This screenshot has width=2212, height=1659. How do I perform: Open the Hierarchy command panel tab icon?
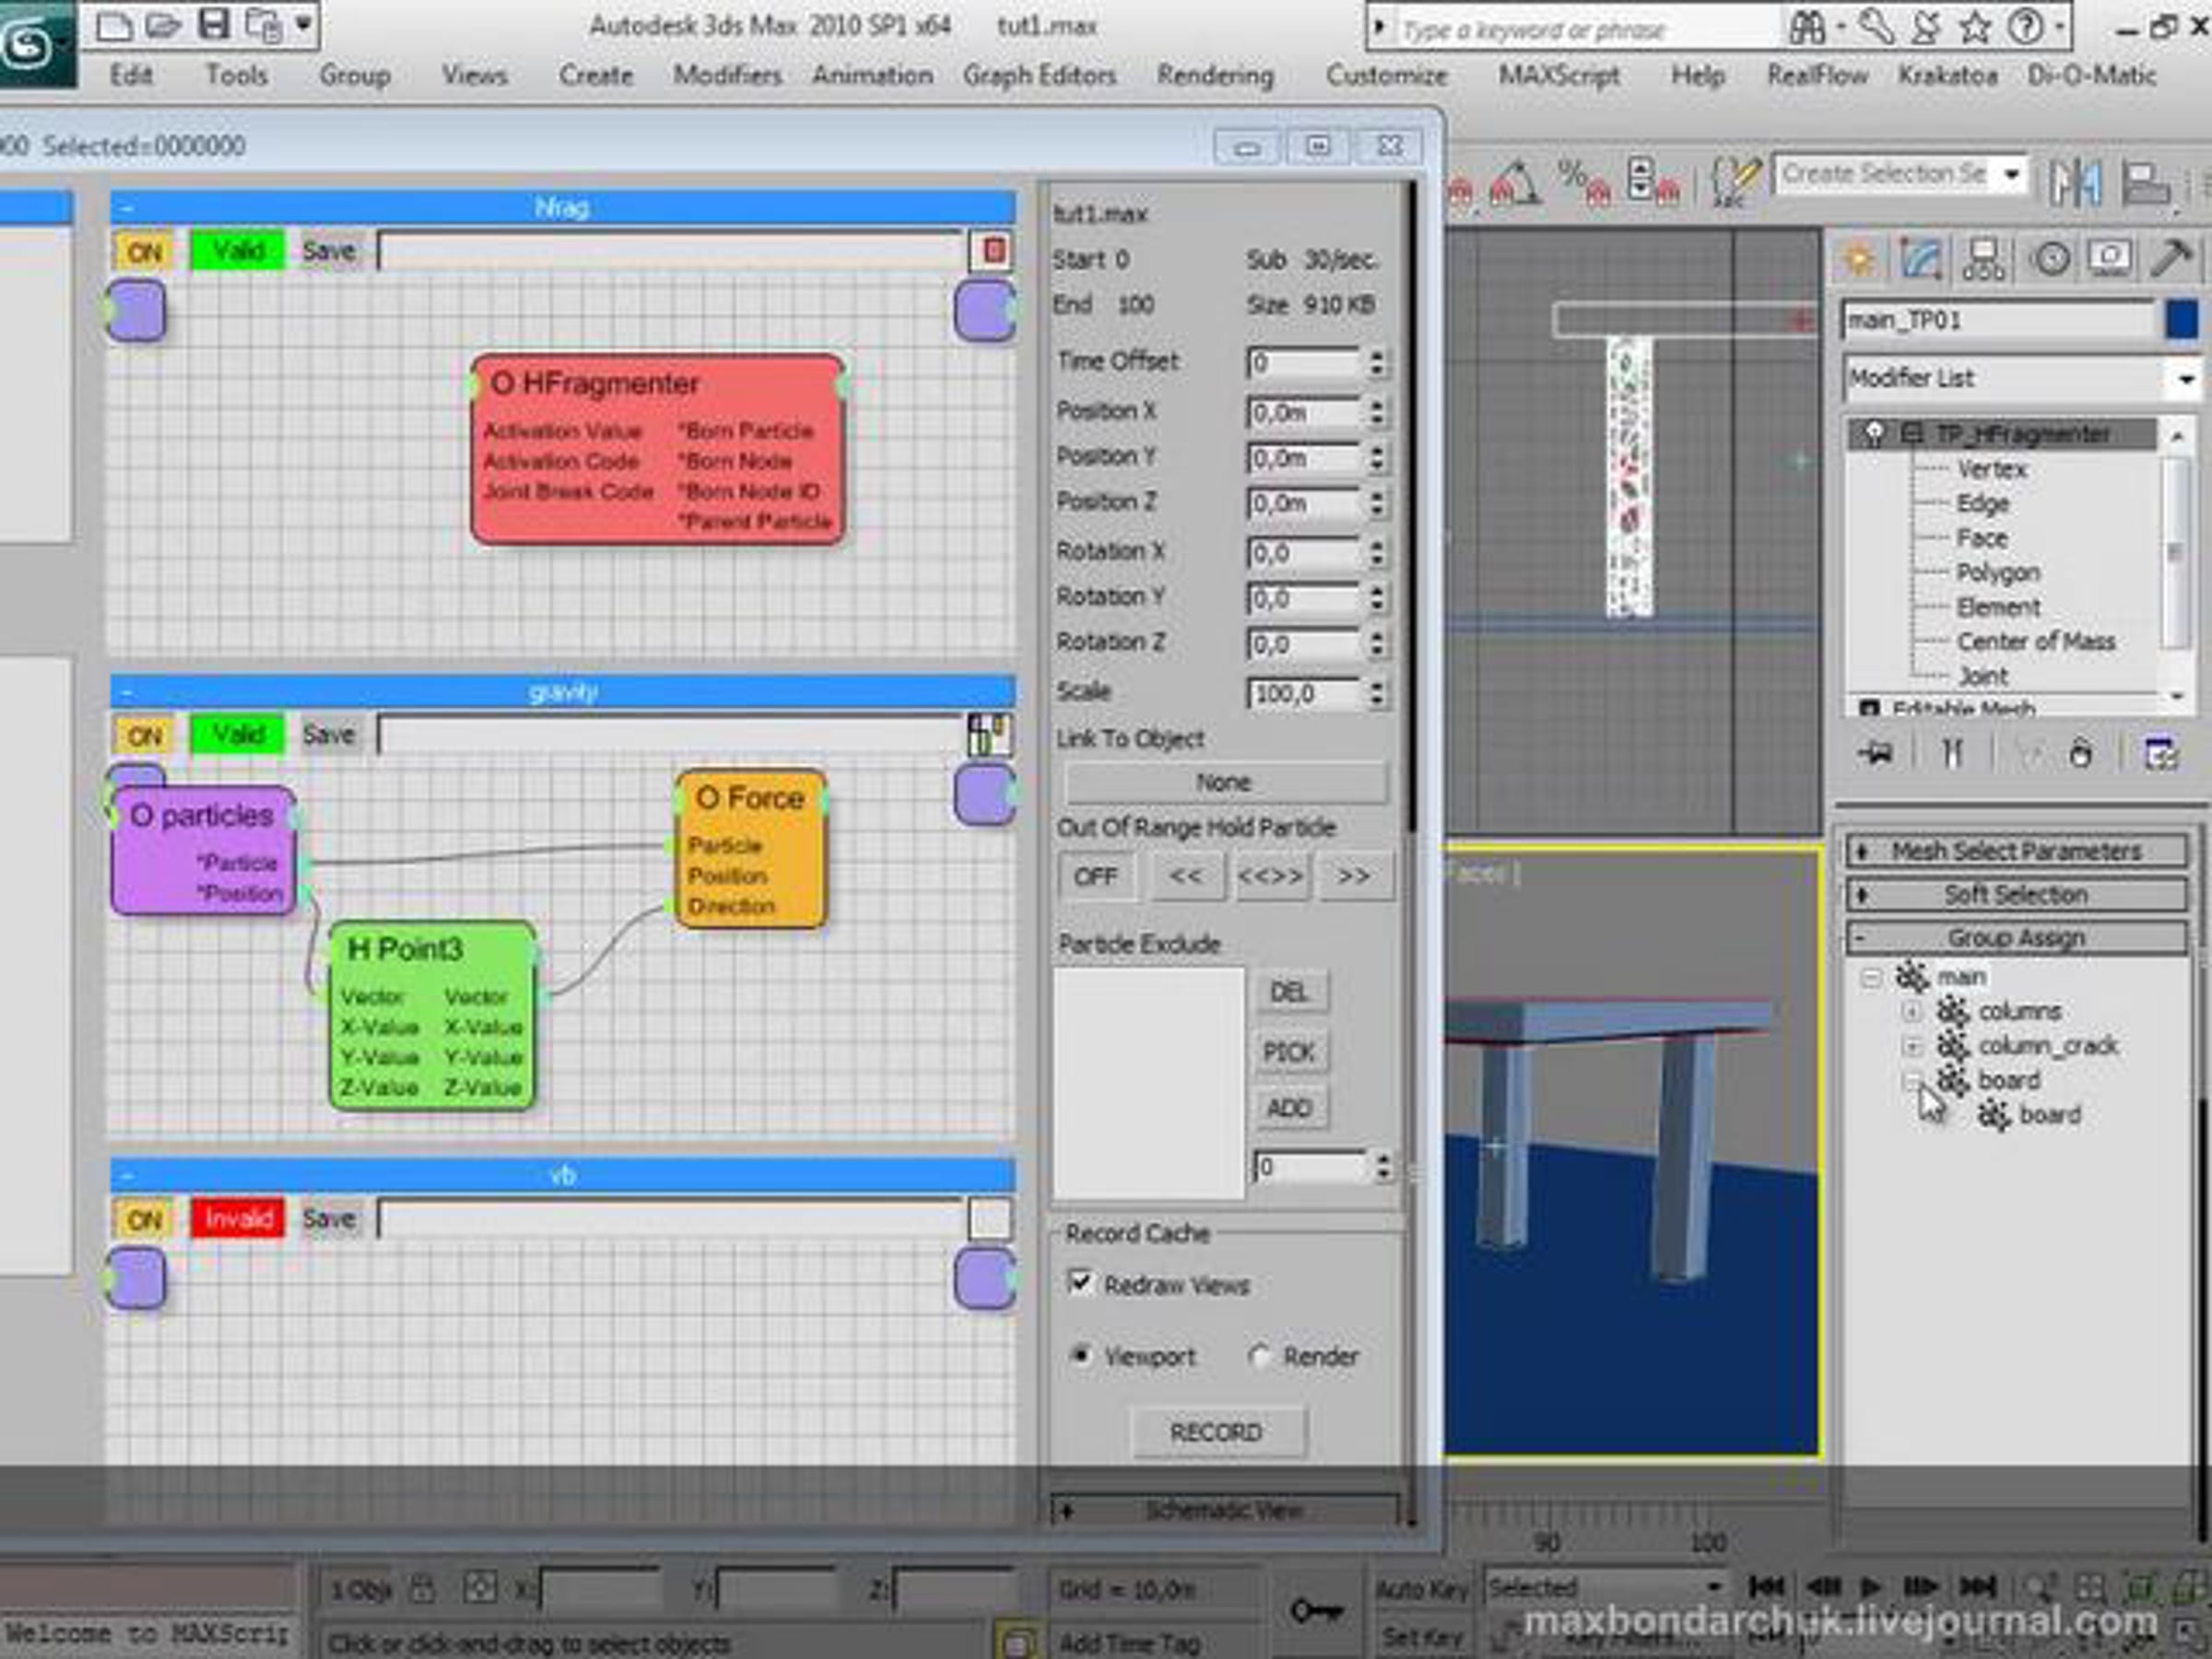click(1985, 260)
